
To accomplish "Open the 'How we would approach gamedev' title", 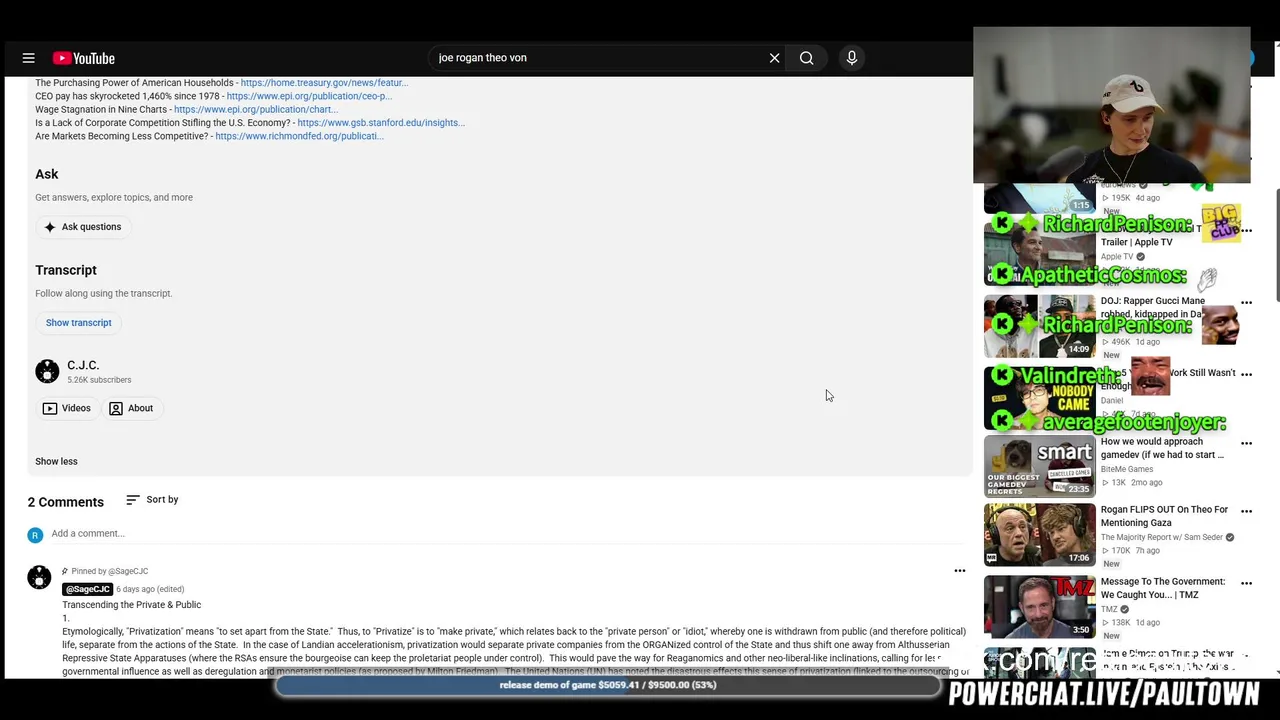I will click(x=1162, y=448).
